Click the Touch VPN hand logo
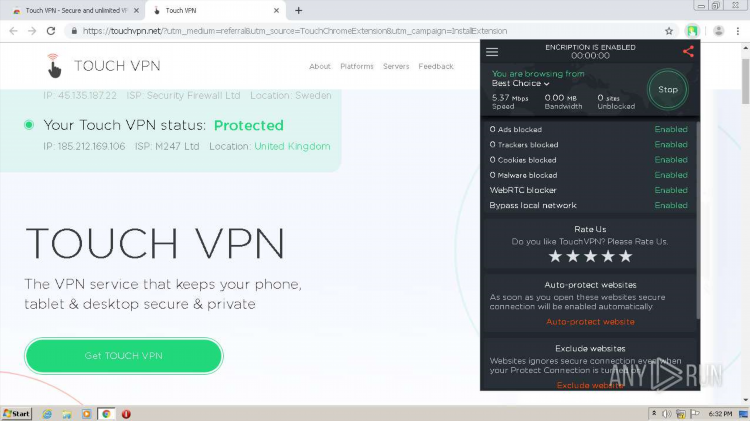Viewport: 750px width, 421px height. 54,66
